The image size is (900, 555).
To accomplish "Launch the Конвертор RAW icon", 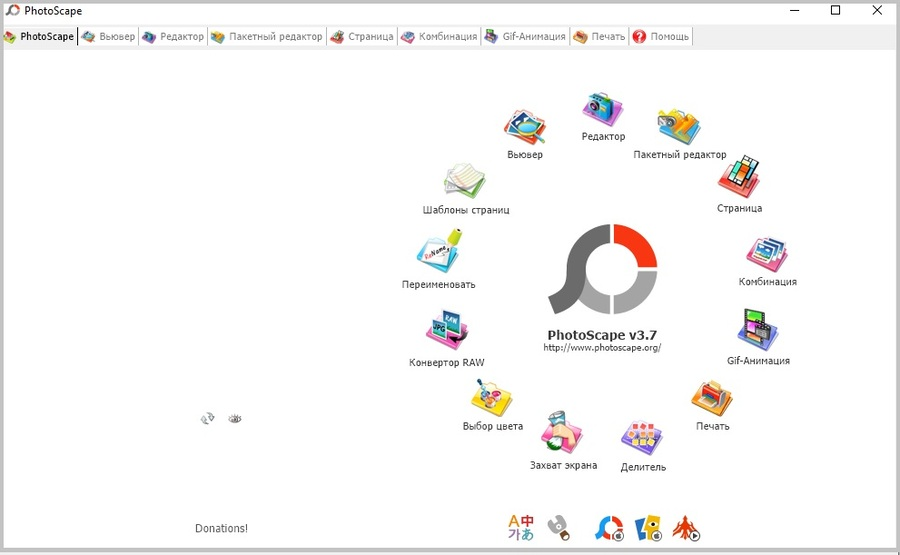I will (x=447, y=330).
